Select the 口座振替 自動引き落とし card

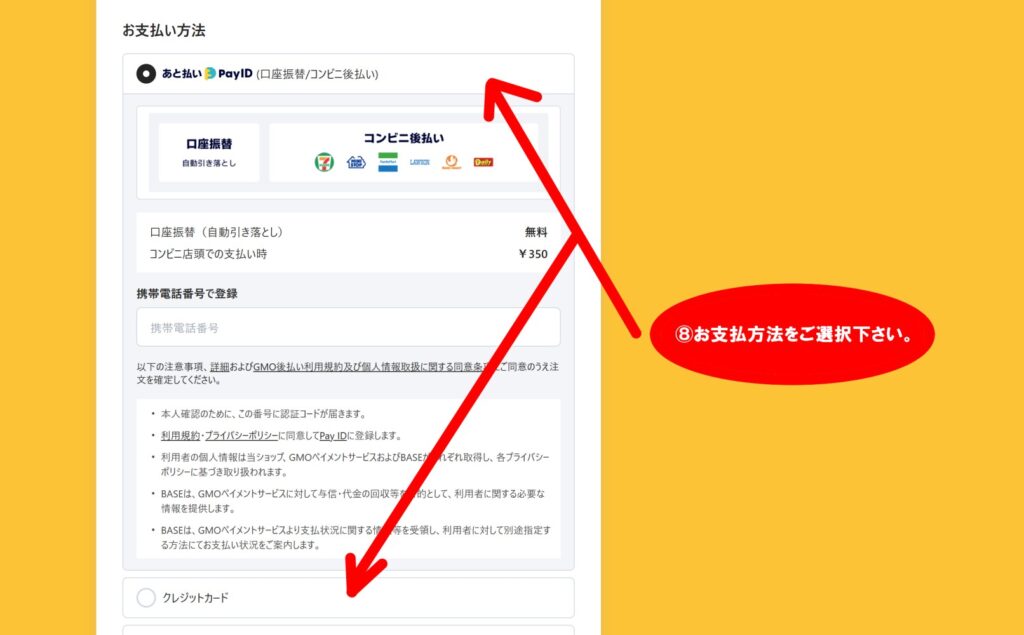point(209,152)
